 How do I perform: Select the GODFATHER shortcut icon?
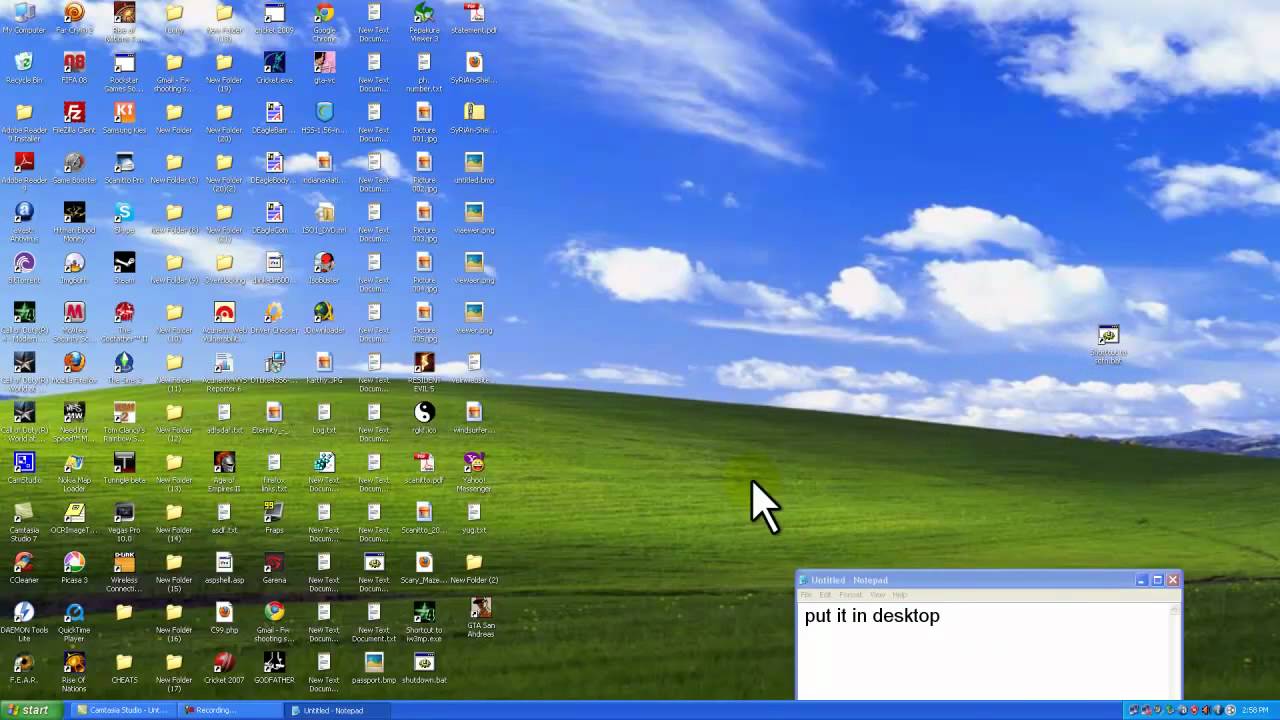(274, 669)
